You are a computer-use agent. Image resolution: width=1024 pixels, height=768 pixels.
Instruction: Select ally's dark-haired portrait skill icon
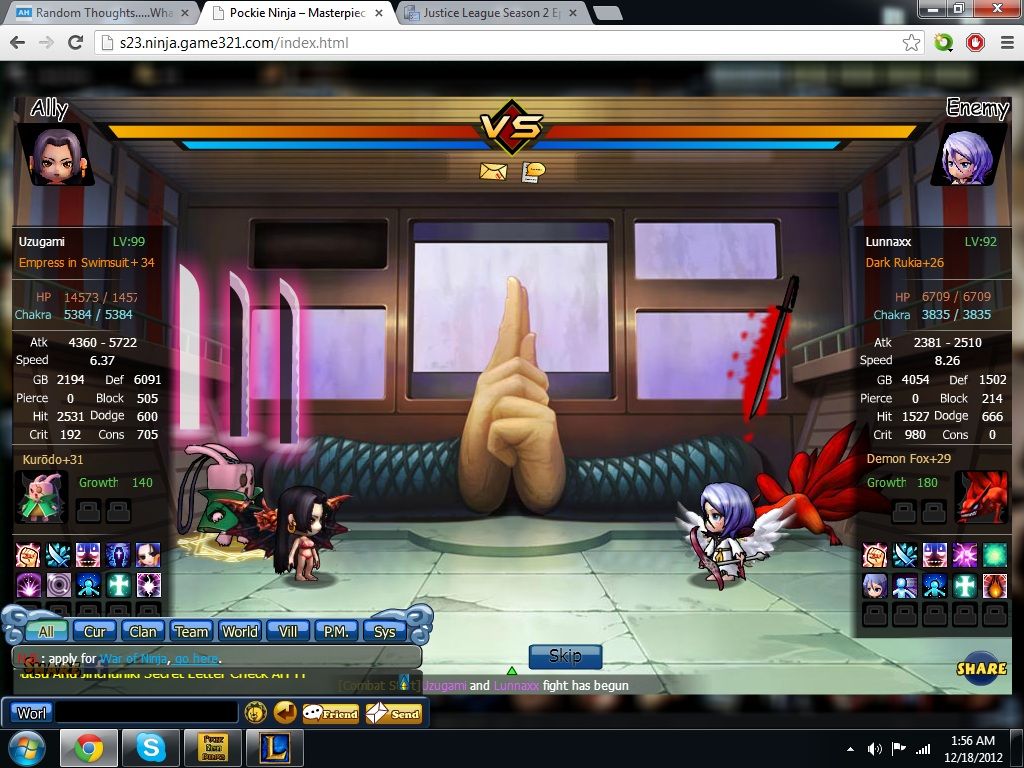pyautogui.click(x=148, y=555)
